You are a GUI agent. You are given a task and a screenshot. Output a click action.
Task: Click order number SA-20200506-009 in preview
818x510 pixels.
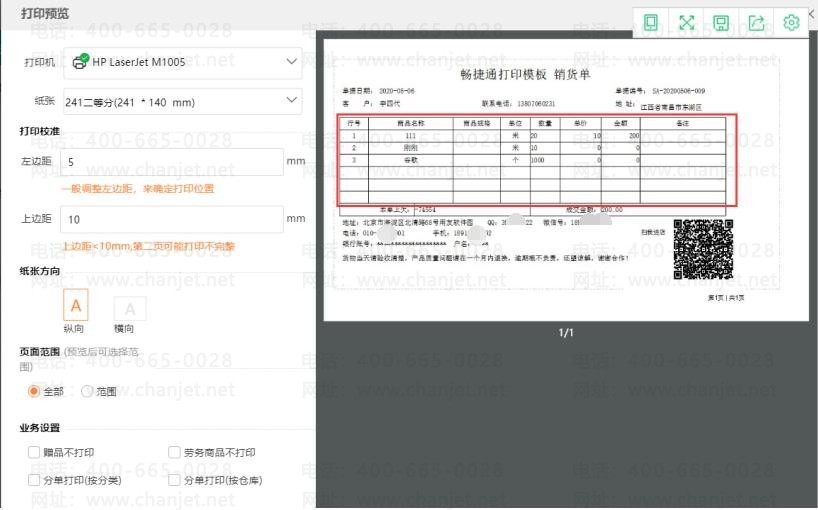[678, 91]
